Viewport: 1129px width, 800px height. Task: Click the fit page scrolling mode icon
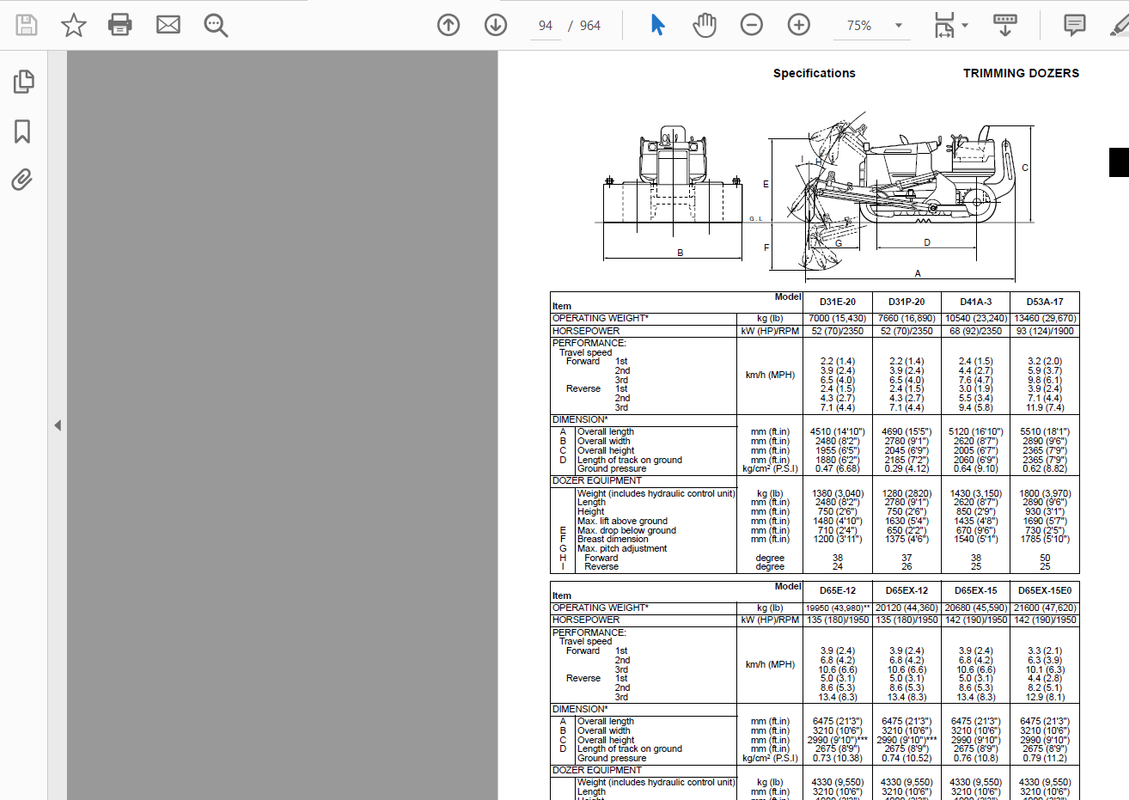click(x=944, y=25)
